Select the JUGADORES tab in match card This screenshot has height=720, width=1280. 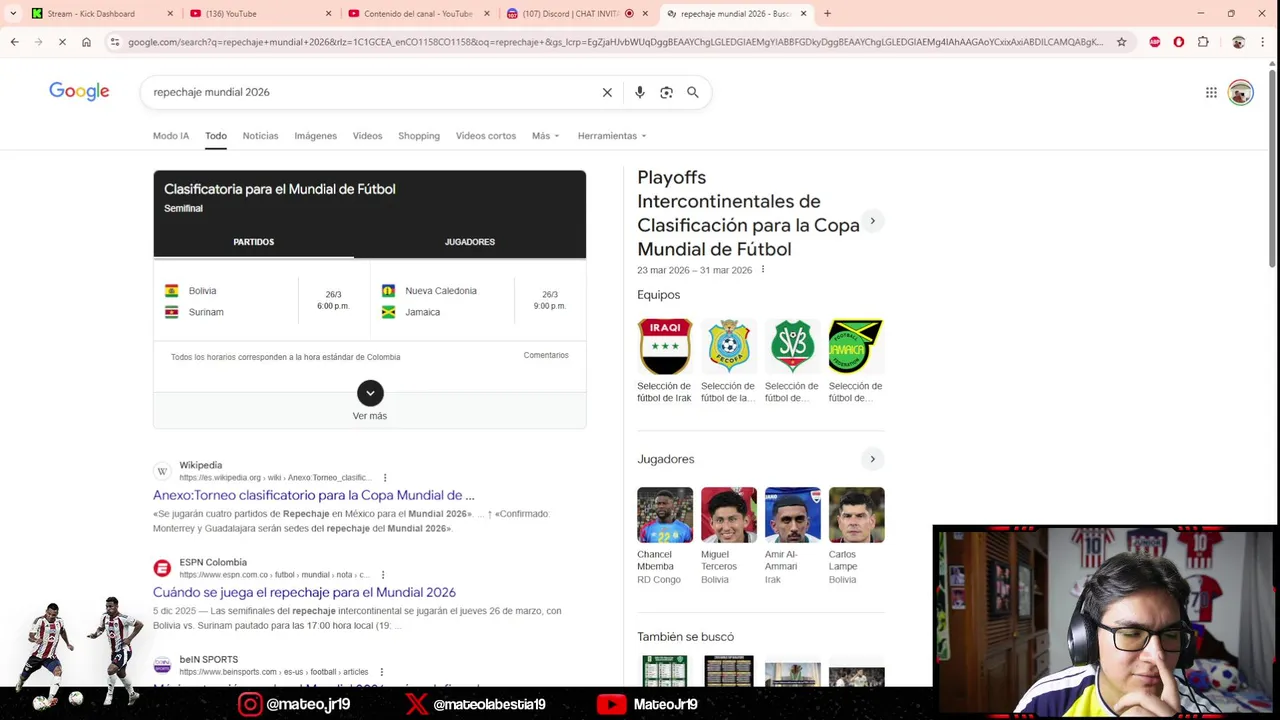pos(470,242)
